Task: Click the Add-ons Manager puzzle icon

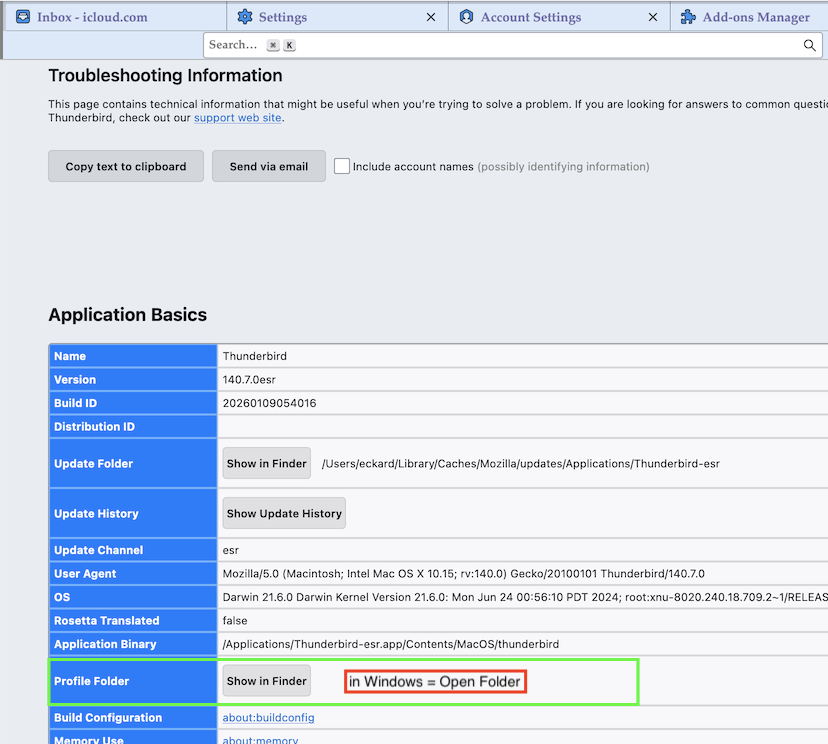Action: pyautogui.click(x=688, y=17)
